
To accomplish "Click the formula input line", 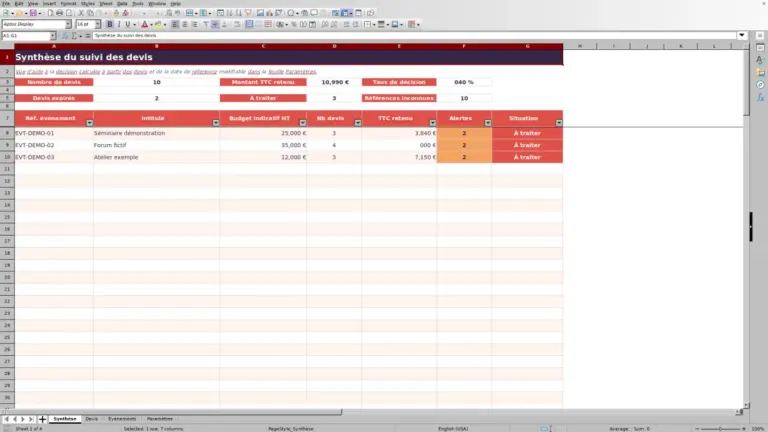I will tap(414, 36).
